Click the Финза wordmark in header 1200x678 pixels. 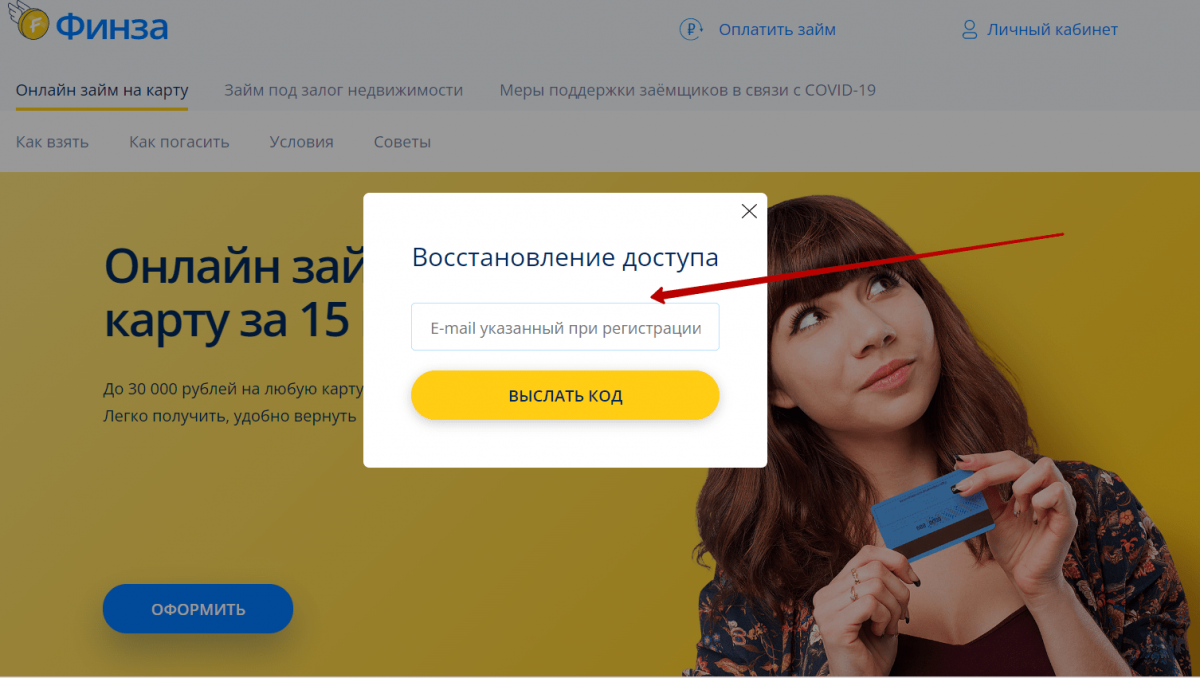[x=112, y=26]
